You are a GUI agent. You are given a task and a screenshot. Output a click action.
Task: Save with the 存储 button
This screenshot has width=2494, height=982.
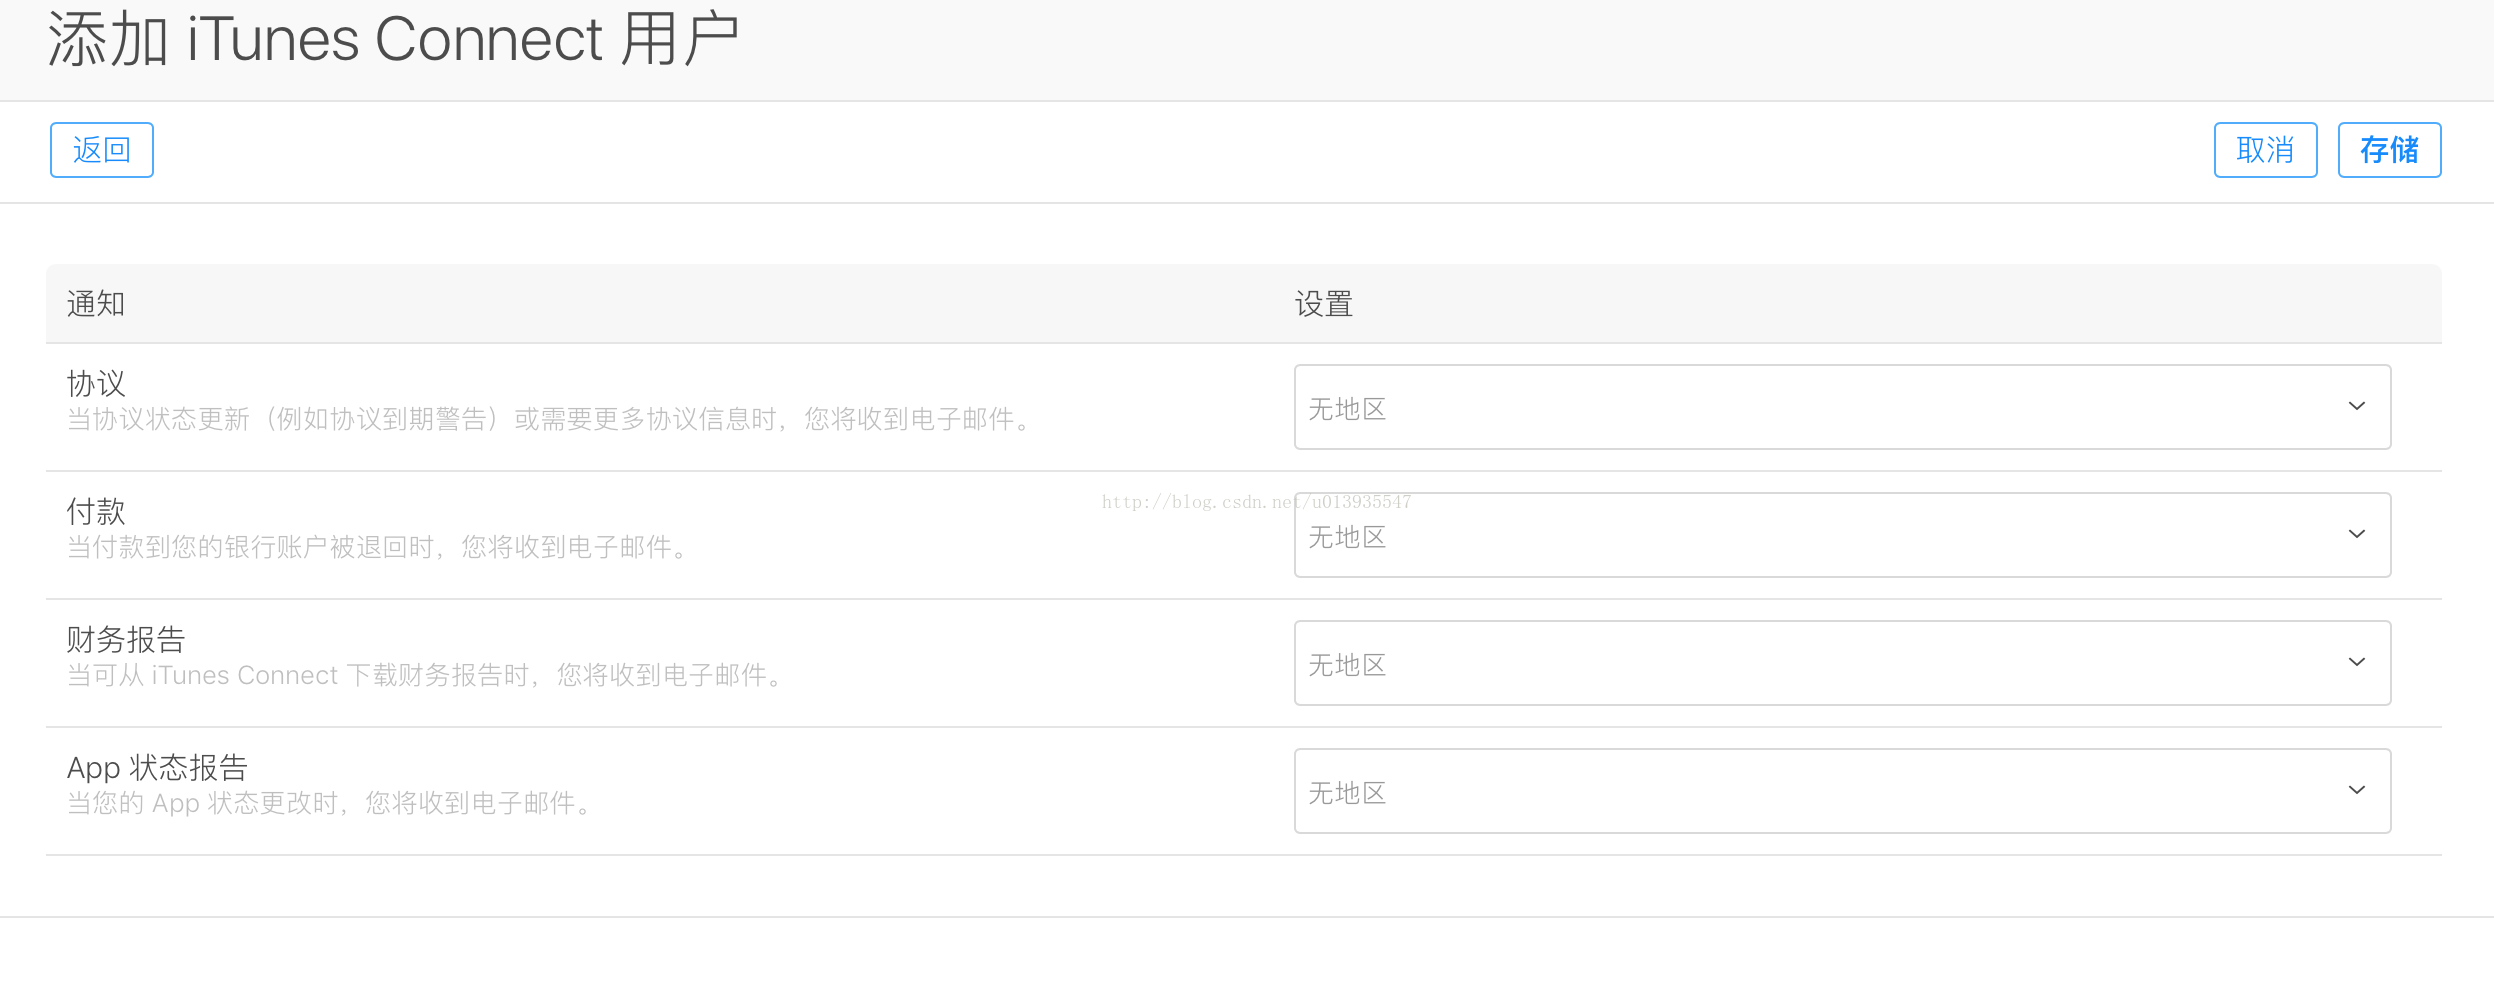(x=2389, y=150)
